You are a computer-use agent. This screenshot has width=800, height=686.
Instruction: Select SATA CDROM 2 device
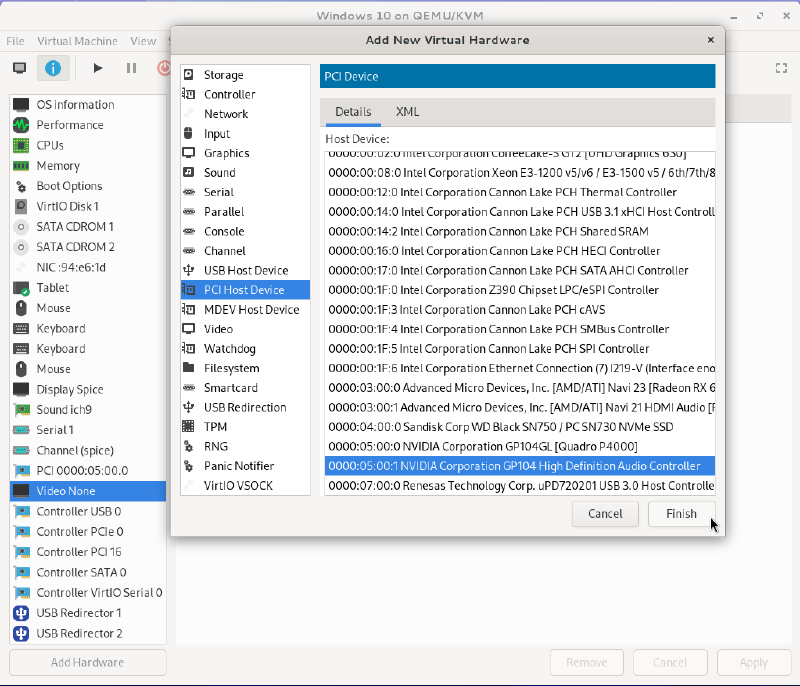coord(88,247)
